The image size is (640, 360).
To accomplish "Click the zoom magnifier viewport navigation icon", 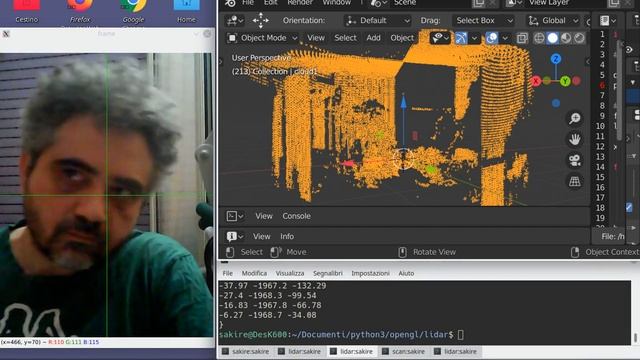I will coord(575,118).
